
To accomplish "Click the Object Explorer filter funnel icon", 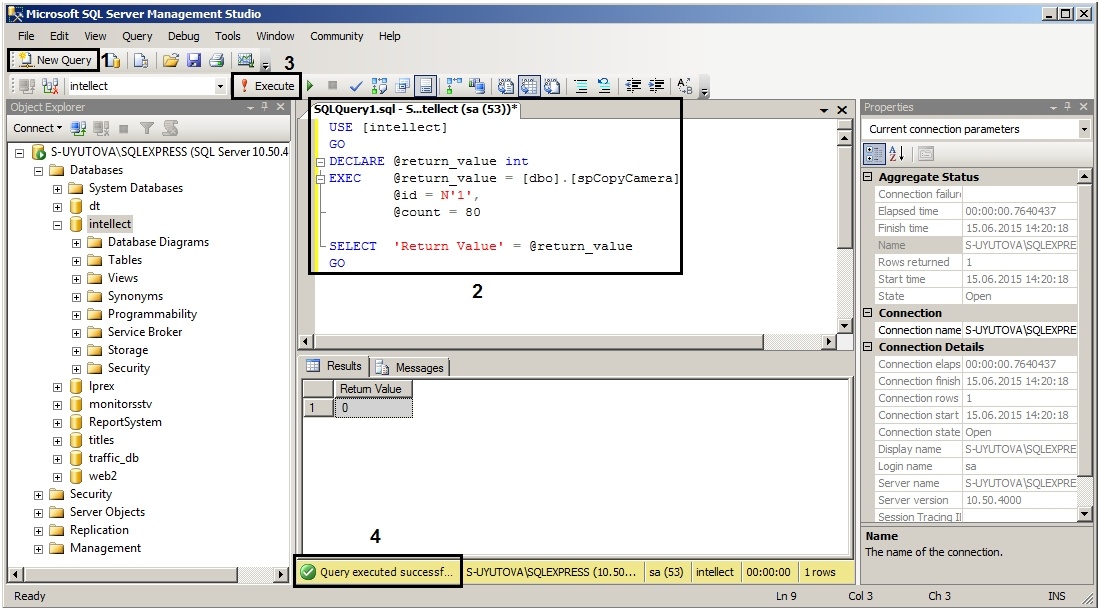I will (x=147, y=128).
